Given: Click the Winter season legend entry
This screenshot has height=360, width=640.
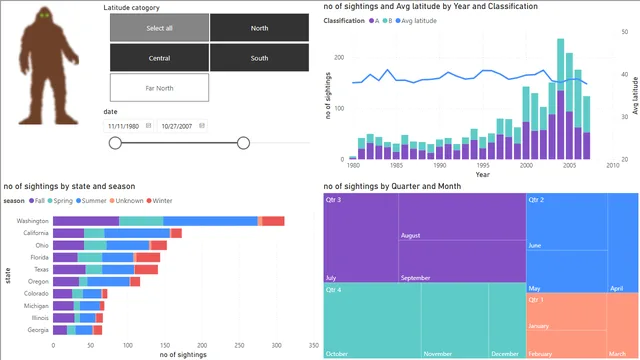Looking at the screenshot, I should pos(160,201).
